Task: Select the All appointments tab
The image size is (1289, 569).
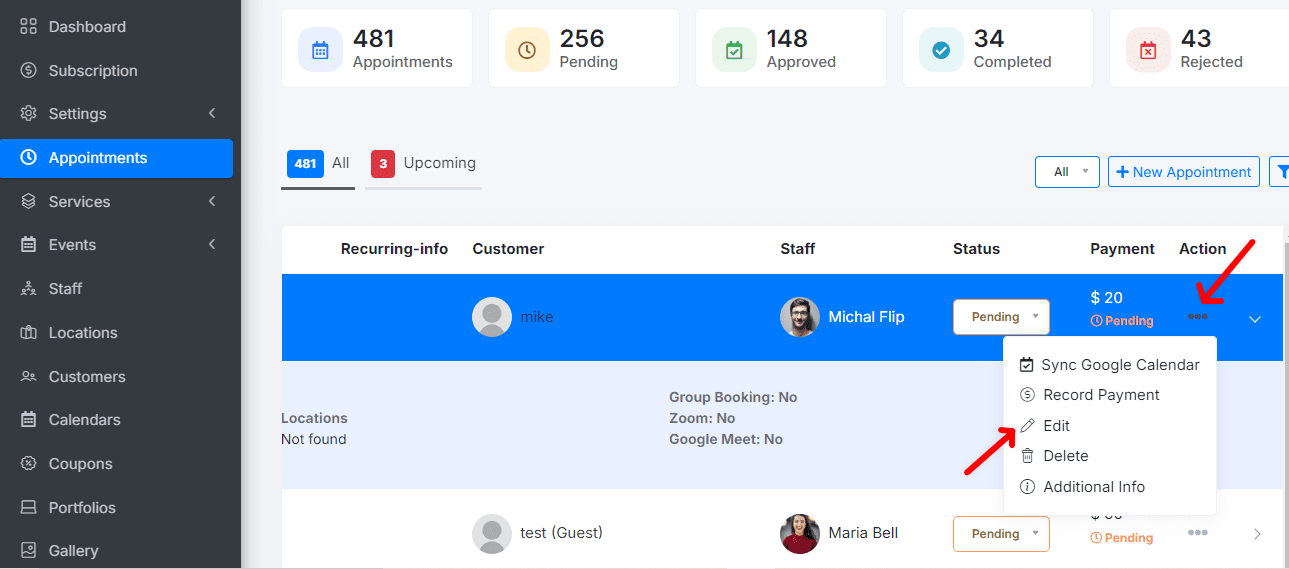Action: 318,163
